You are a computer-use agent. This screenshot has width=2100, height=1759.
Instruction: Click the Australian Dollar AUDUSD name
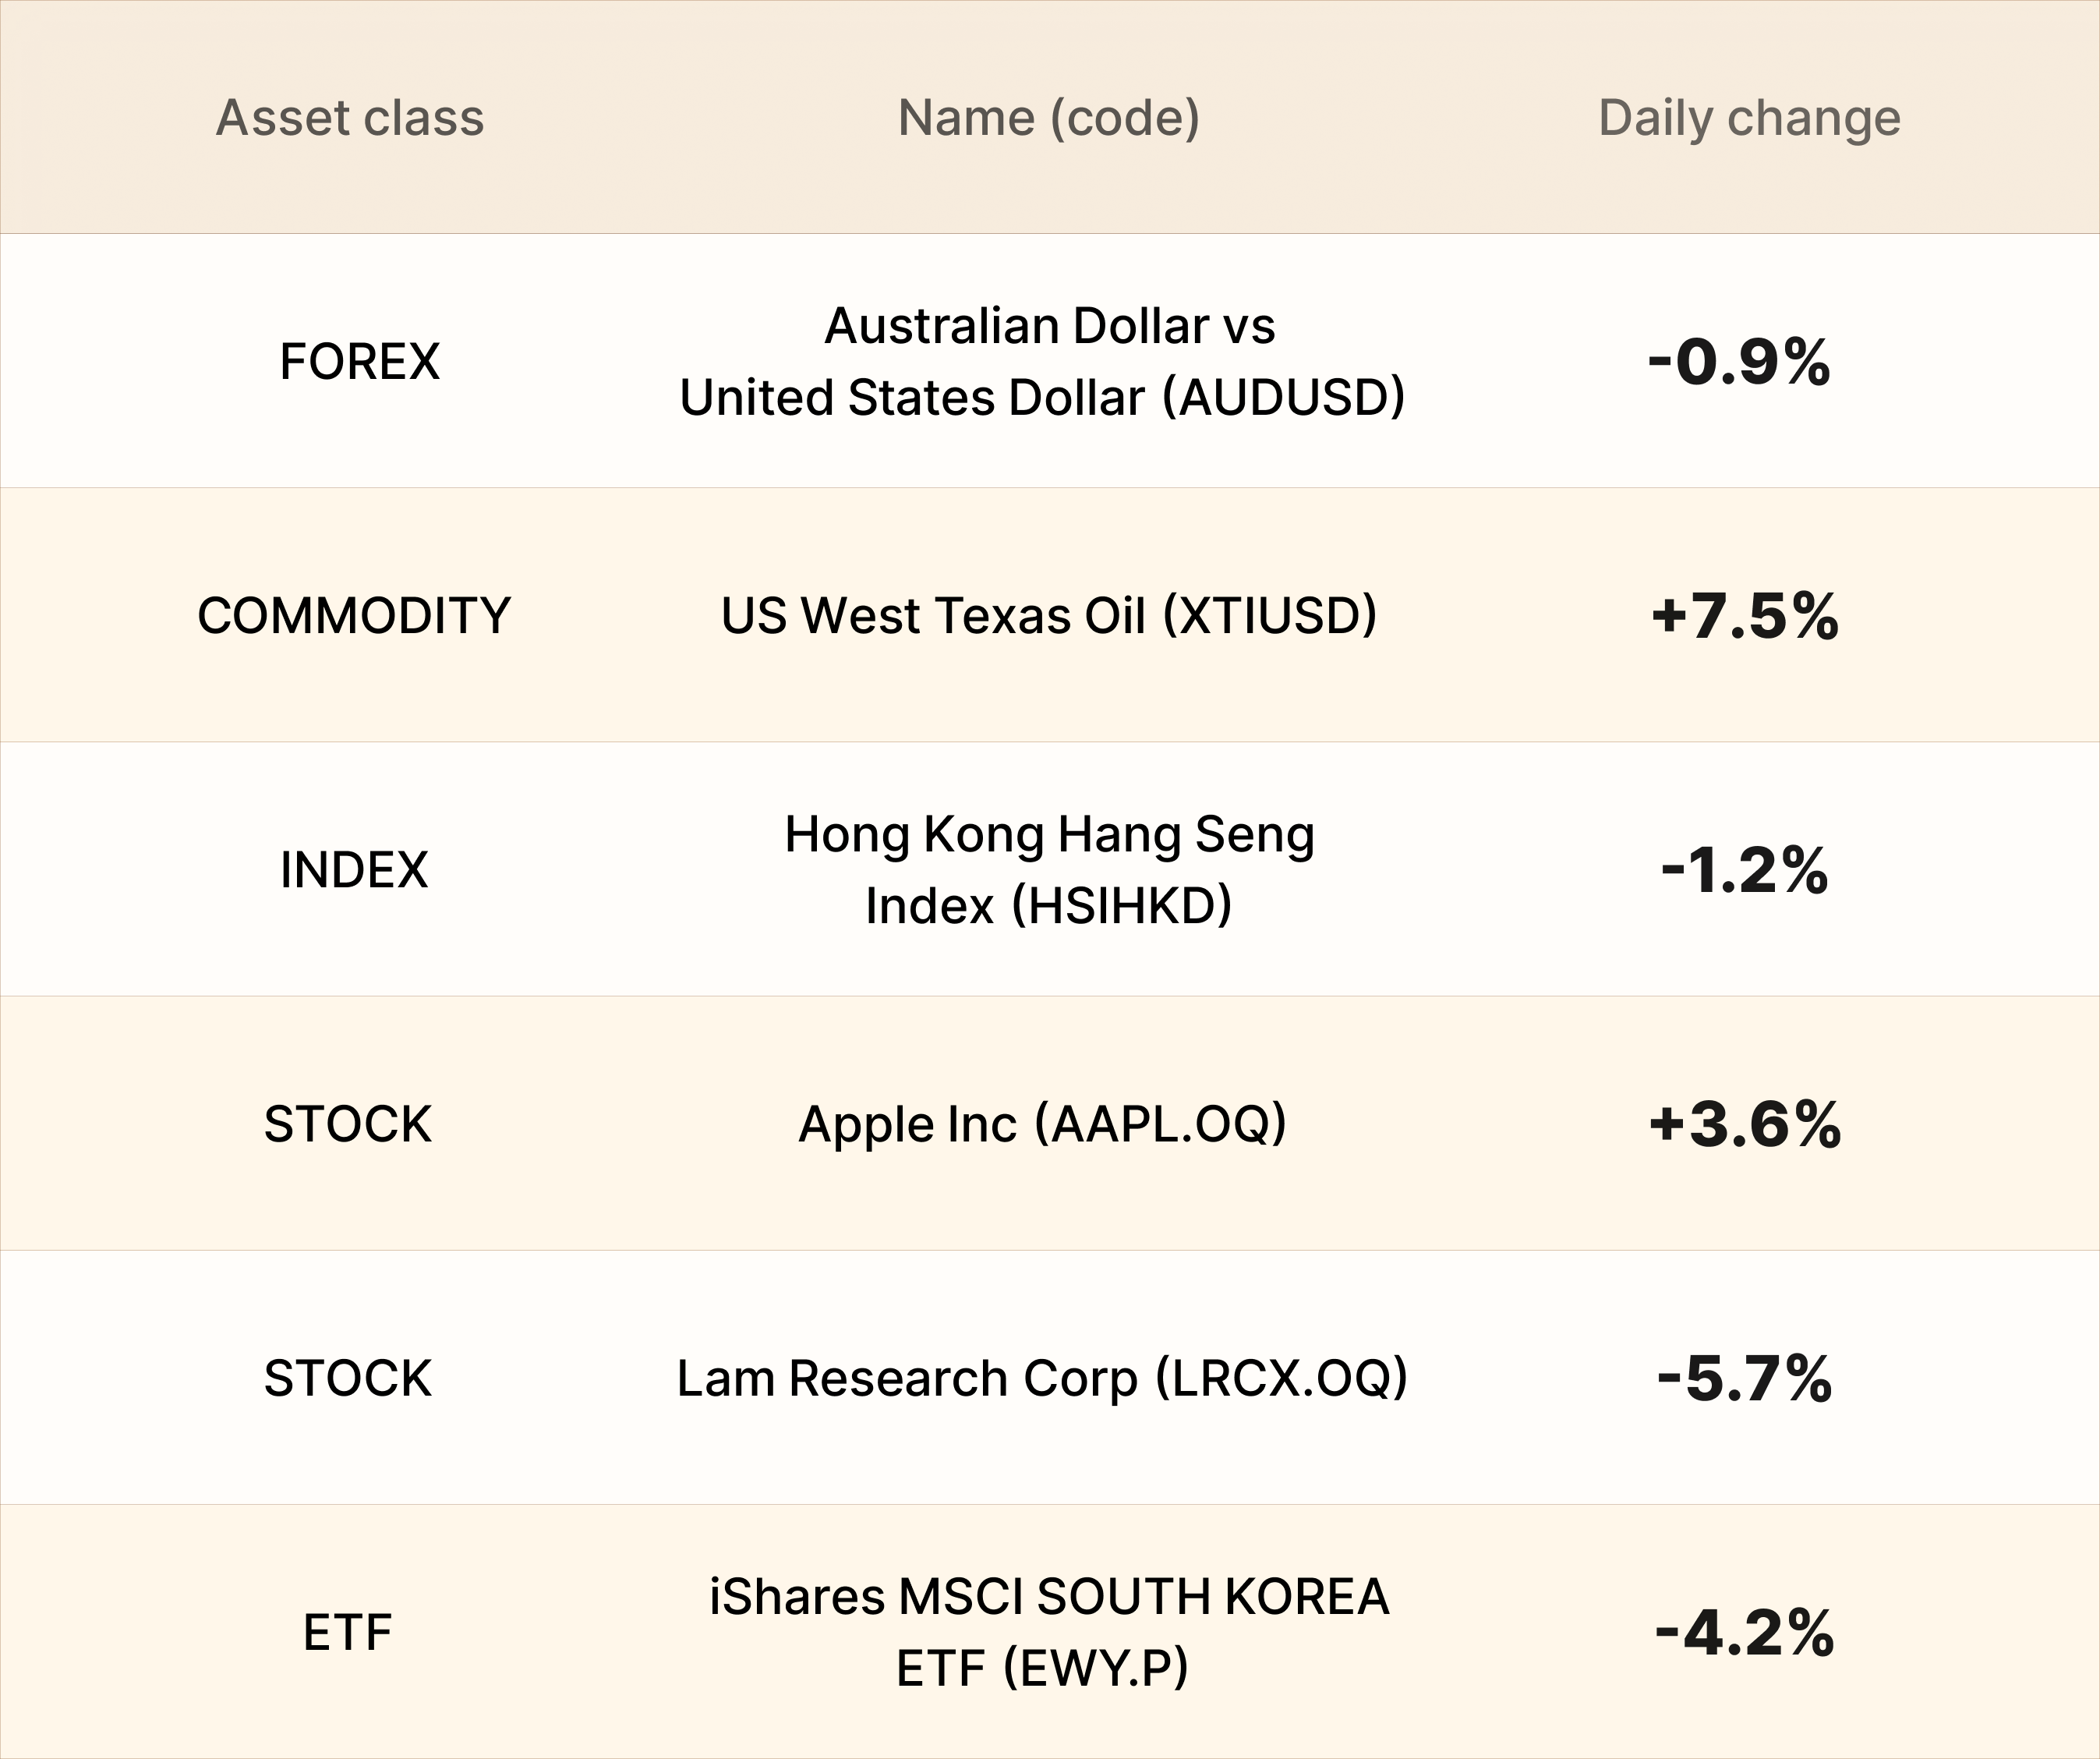(x=1043, y=361)
